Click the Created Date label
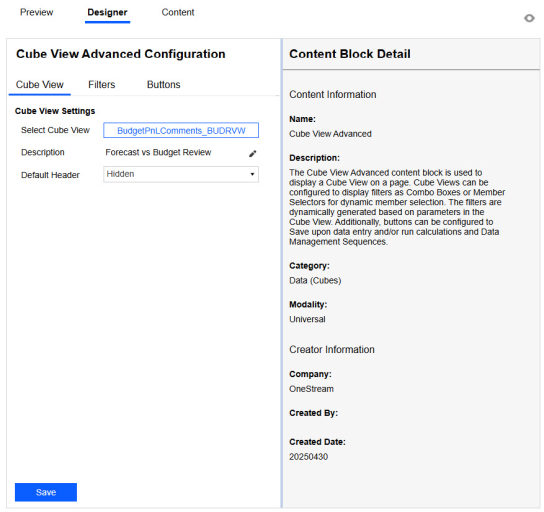Screen dimensions: 544x512 [x=317, y=442]
